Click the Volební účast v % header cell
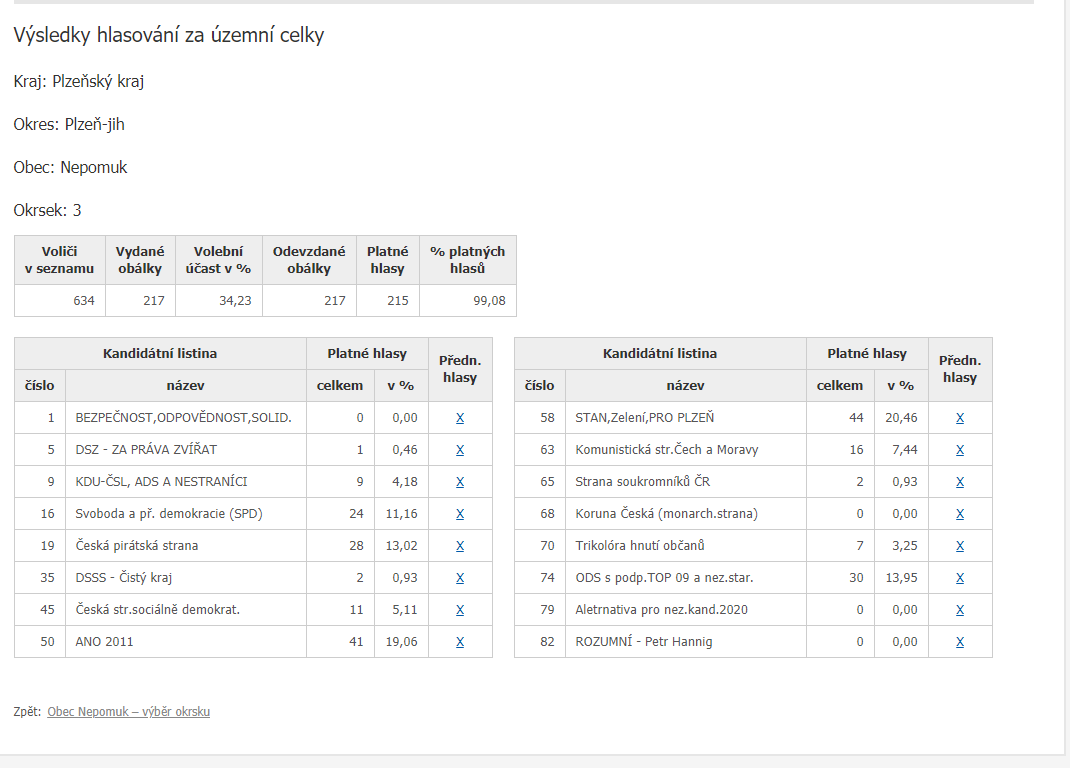 tap(218, 260)
